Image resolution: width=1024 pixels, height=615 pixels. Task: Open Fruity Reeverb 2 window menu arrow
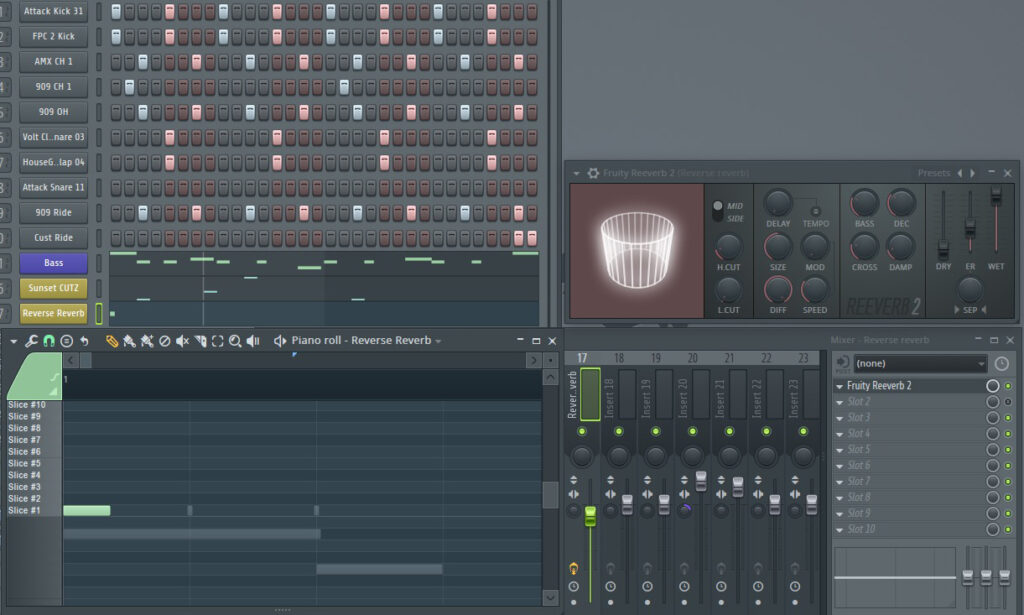(577, 173)
